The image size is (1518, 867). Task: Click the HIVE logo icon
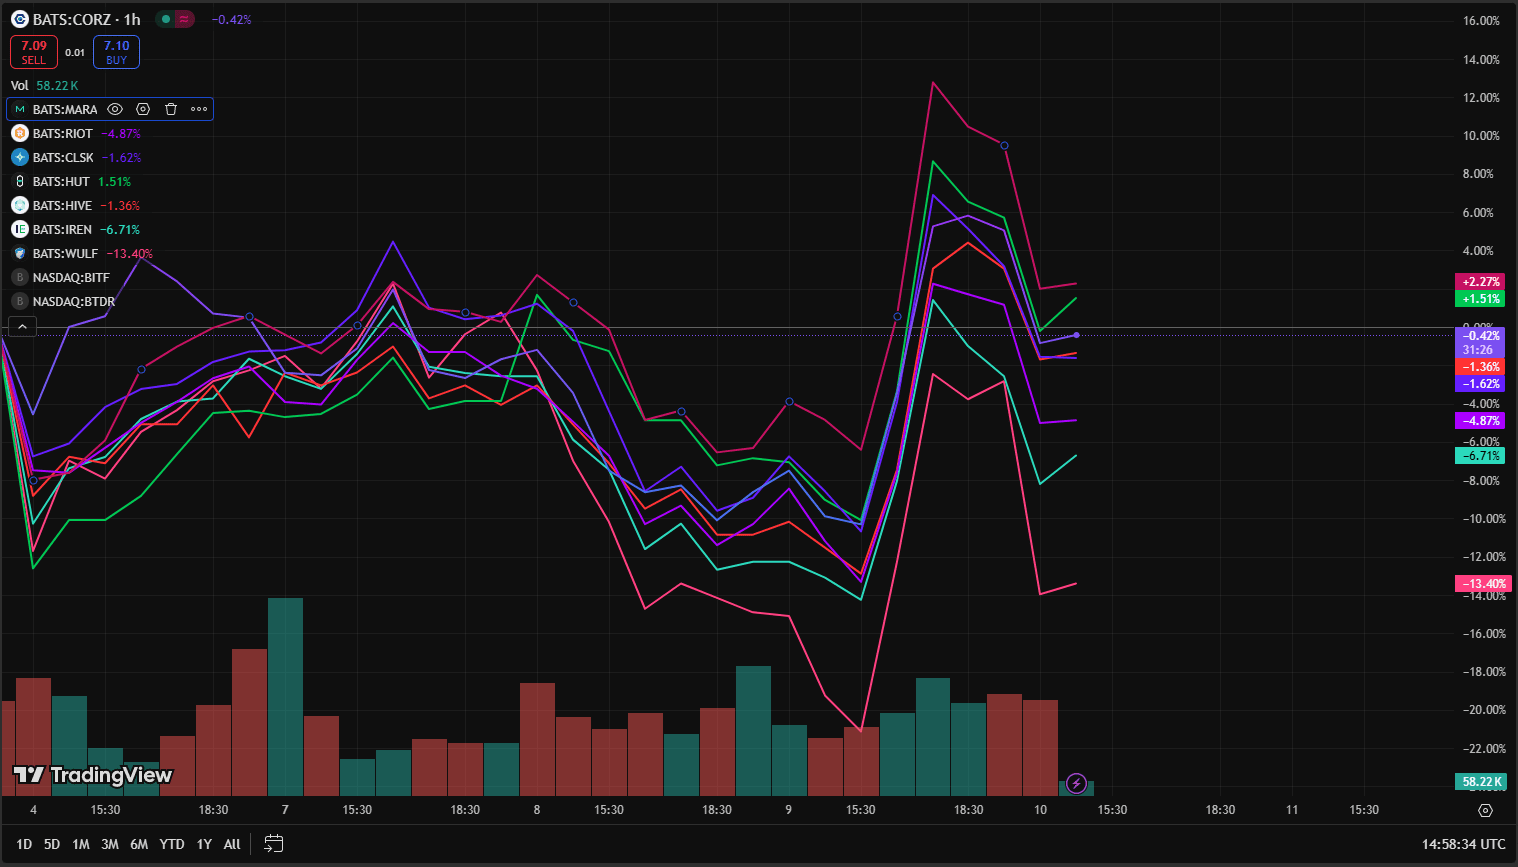(x=19, y=205)
